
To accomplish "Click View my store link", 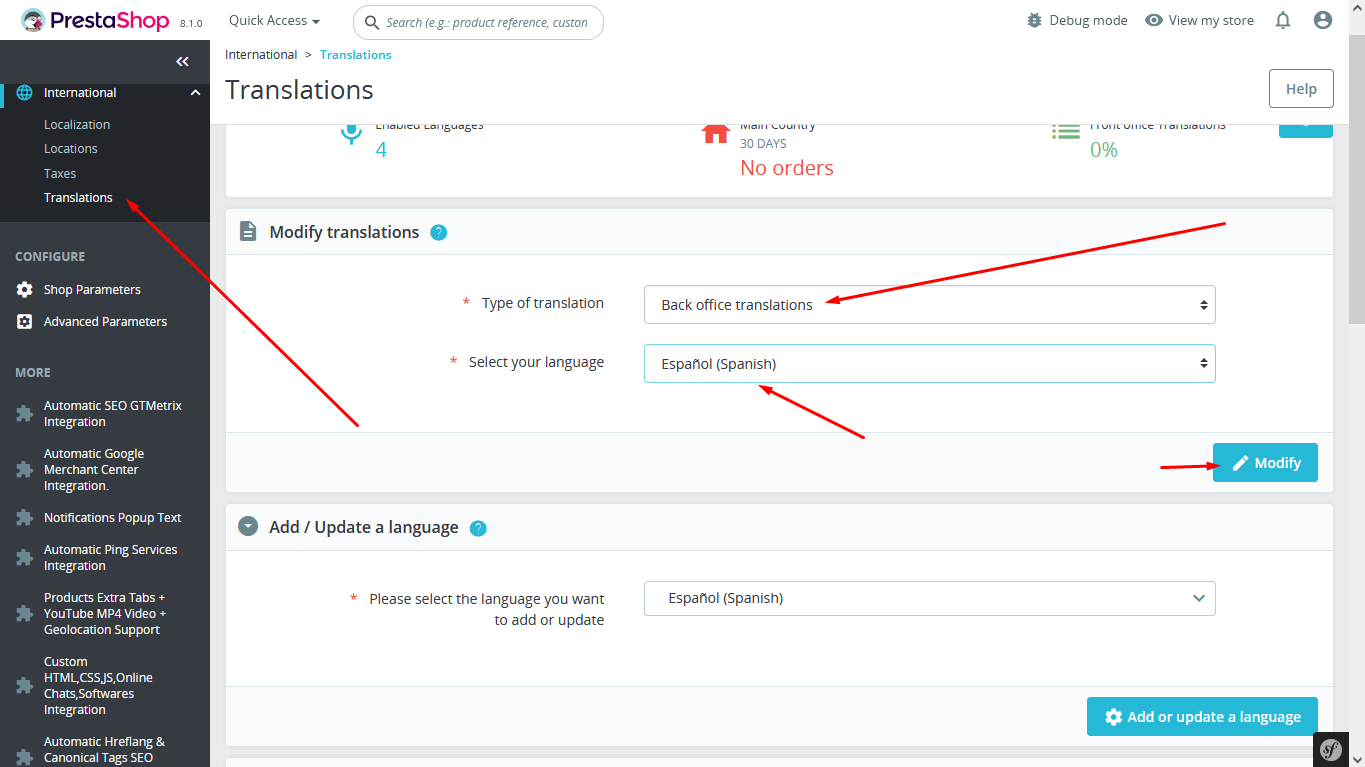I will point(1199,20).
